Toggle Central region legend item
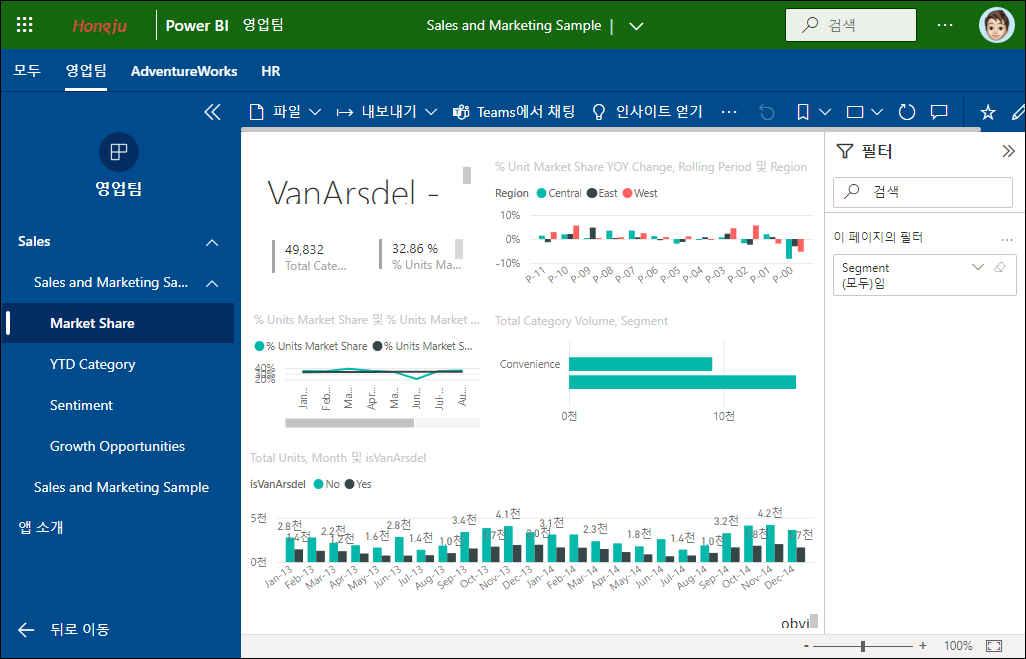The width and height of the screenshot is (1026, 659). [x=559, y=193]
